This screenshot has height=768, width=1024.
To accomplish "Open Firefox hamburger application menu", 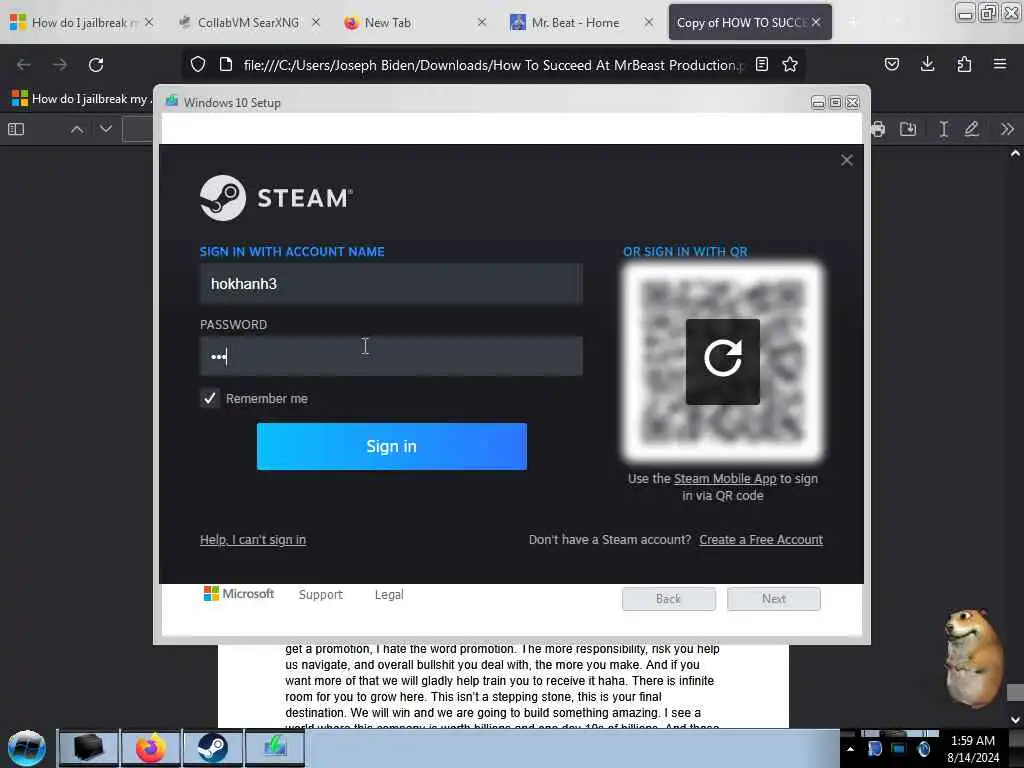I will pyautogui.click(x=999, y=64).
